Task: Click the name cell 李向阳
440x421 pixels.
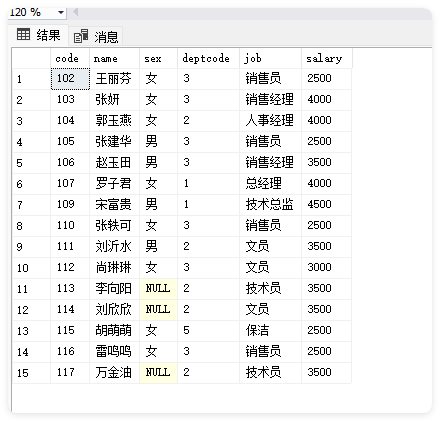Action: [114, 289]
